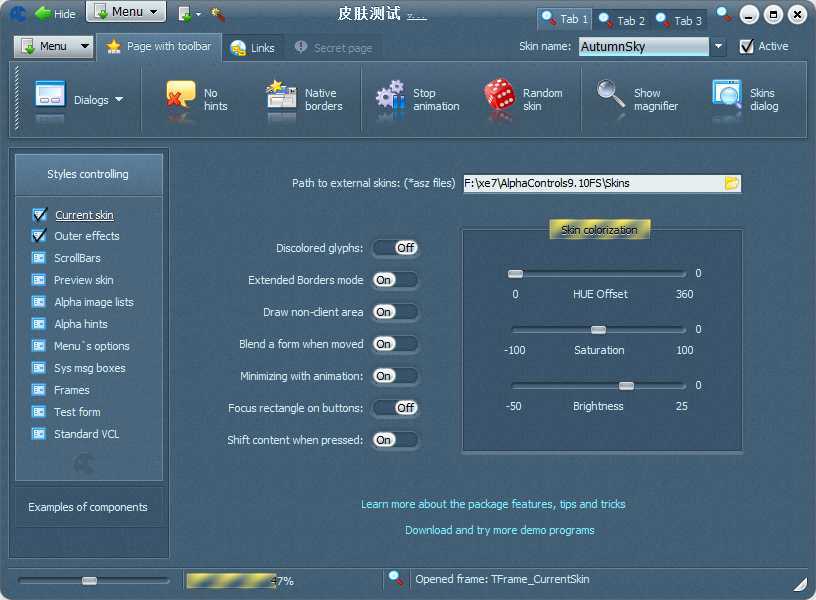816x600 pixels.
Task: Click the green Hide arrow icon
Action: (x=43, y=14)
